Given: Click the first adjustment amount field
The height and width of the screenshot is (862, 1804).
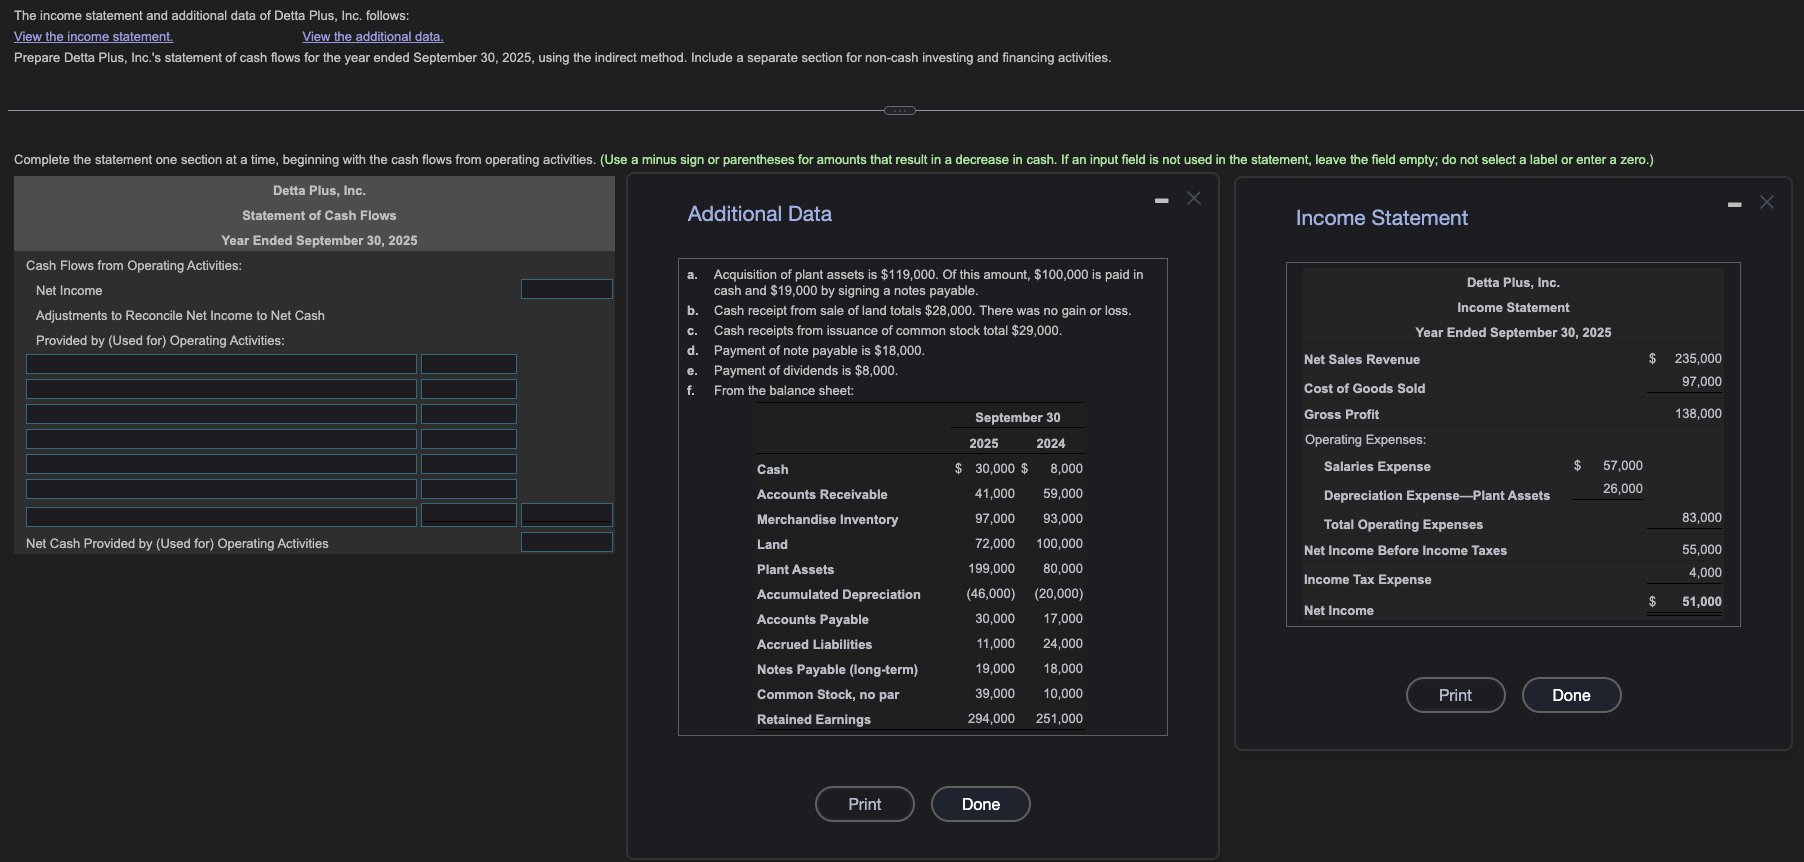Looking at the screenshot, I should click(469, 364).
